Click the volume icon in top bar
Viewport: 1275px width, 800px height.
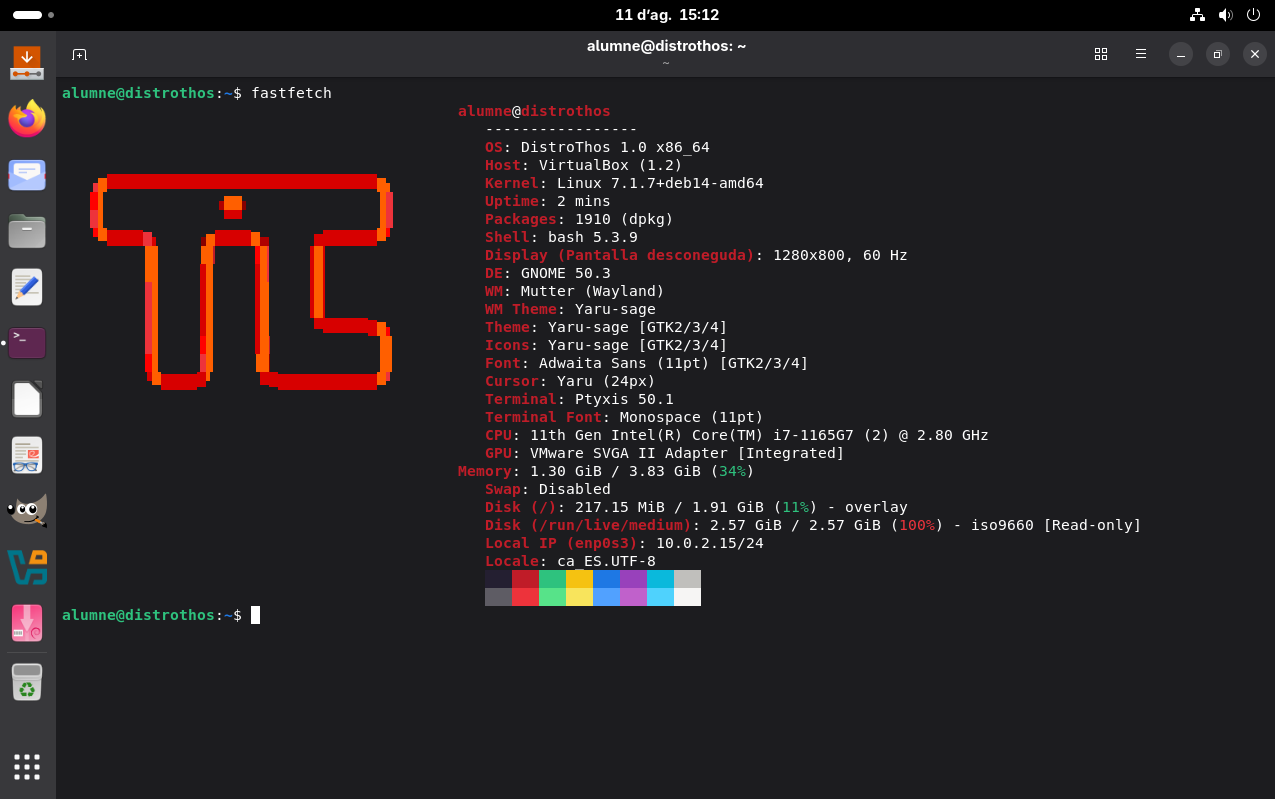pyautogui.click(x=1225, y=15)
